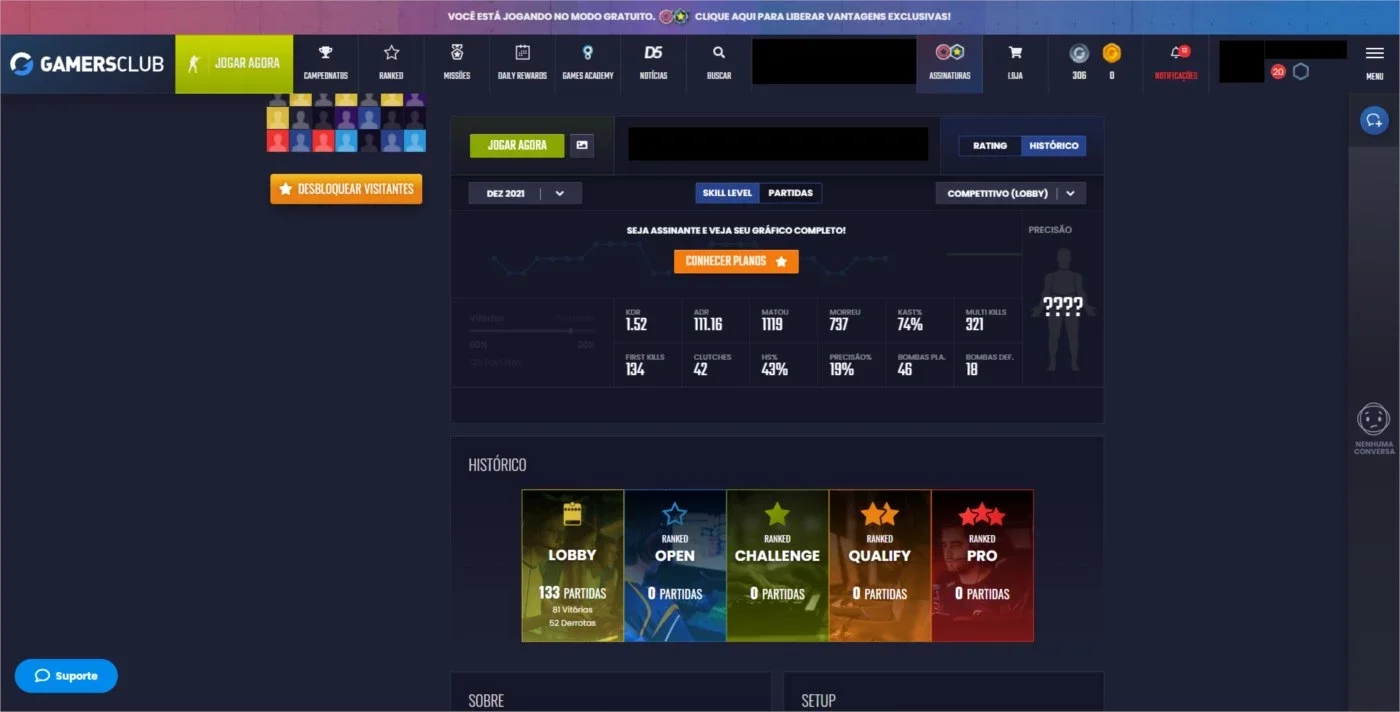Click Jogar Agora button in profile panel
Viewport: 1400px width, 712px height.
[x=517, y=146]
